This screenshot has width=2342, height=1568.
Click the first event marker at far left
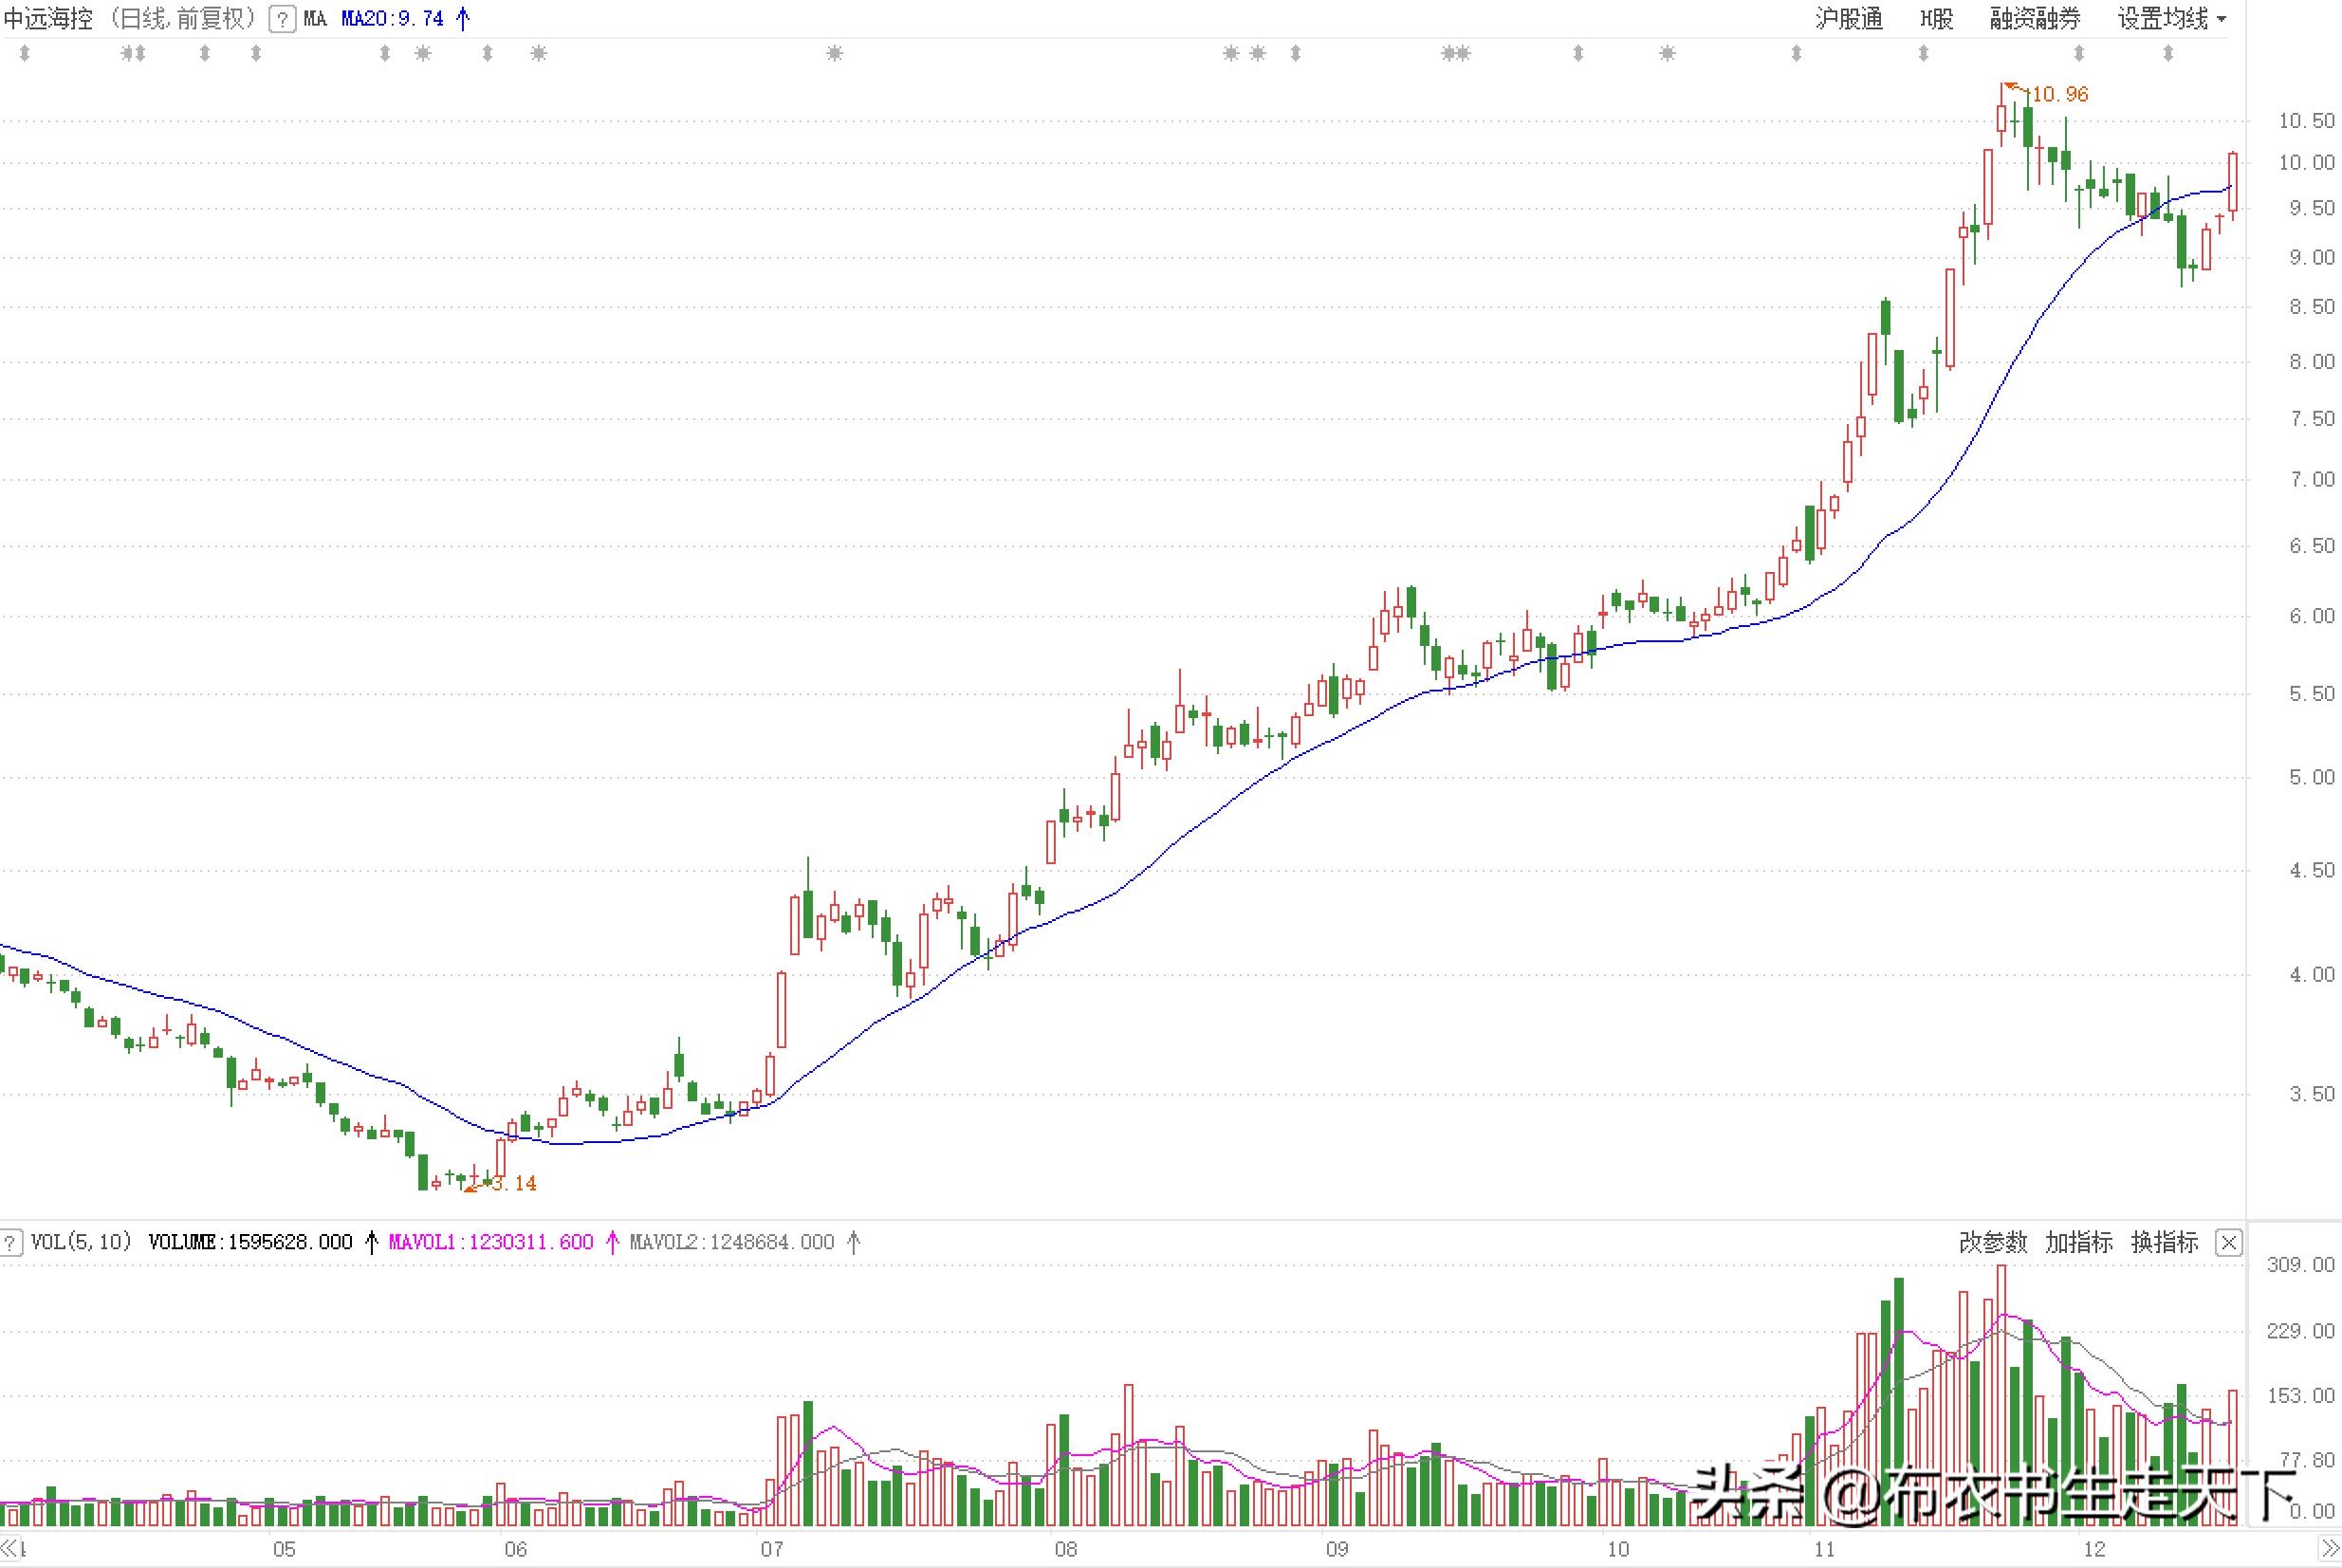click(25, 53)
